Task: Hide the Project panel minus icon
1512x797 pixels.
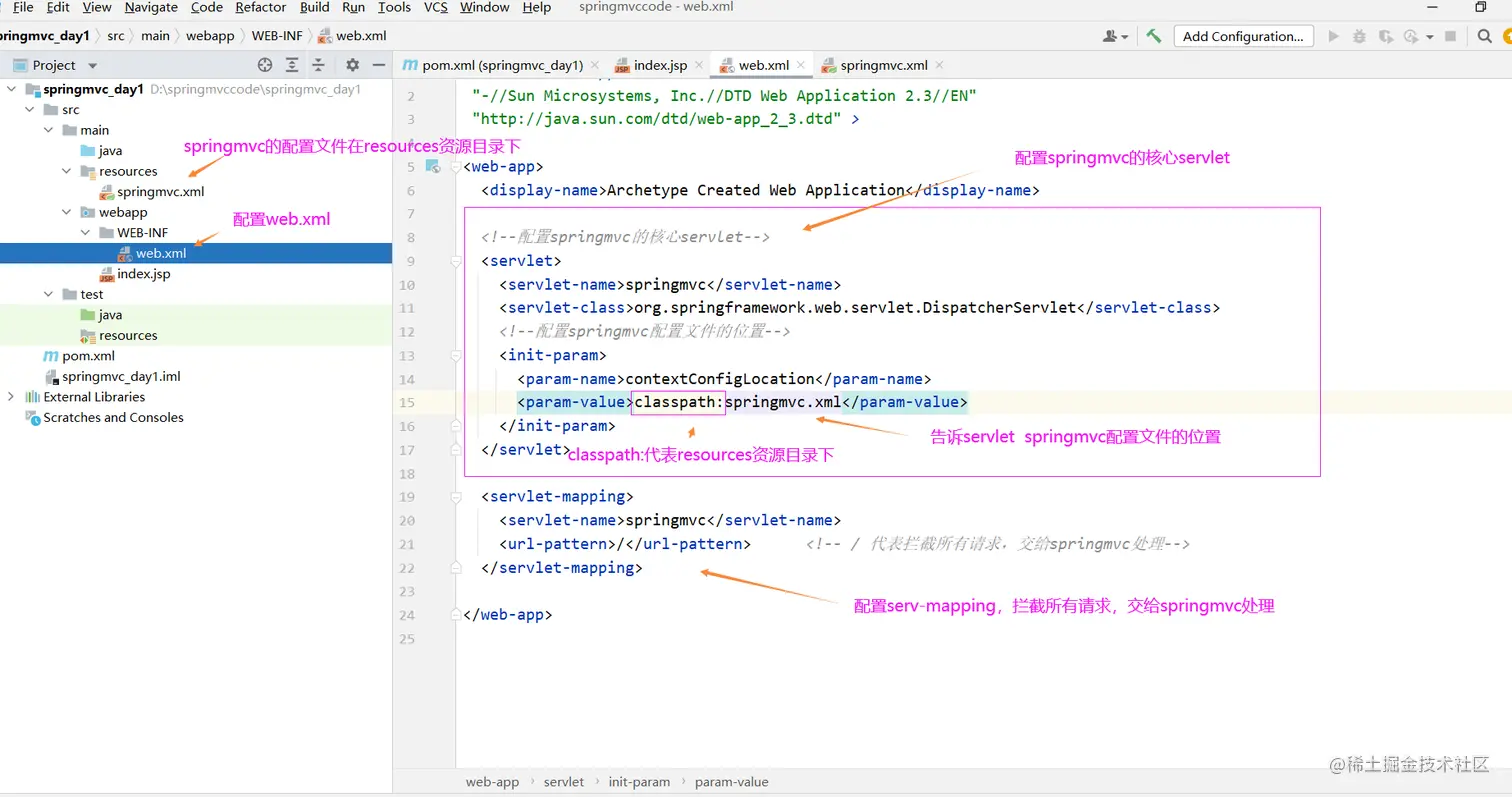Action: coord(378,65)
